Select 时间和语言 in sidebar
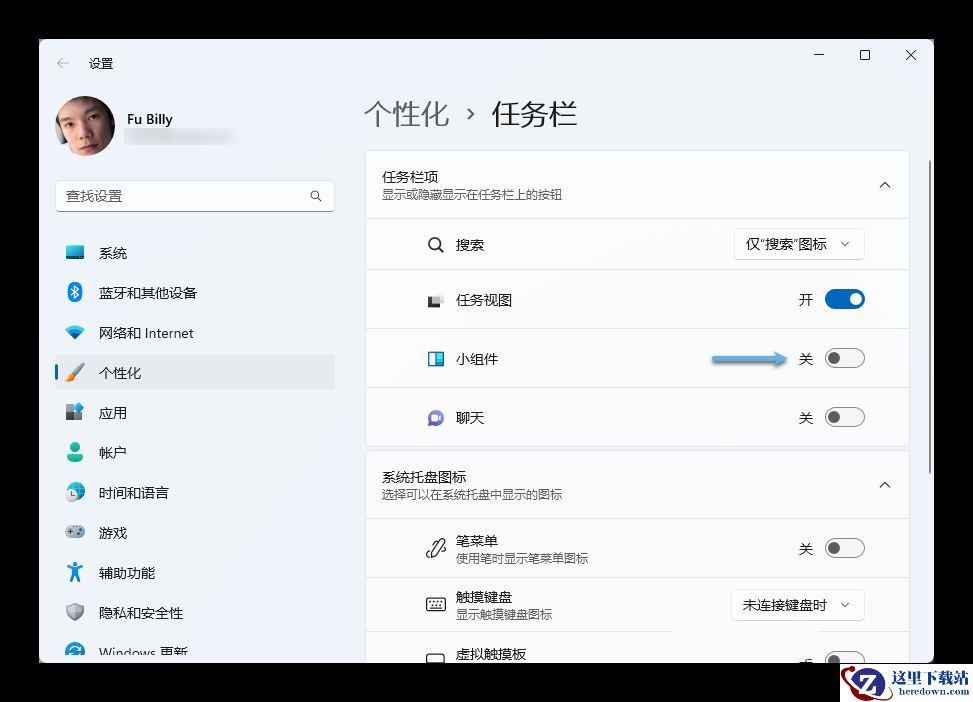973x702 pixels. coord(195,492)
